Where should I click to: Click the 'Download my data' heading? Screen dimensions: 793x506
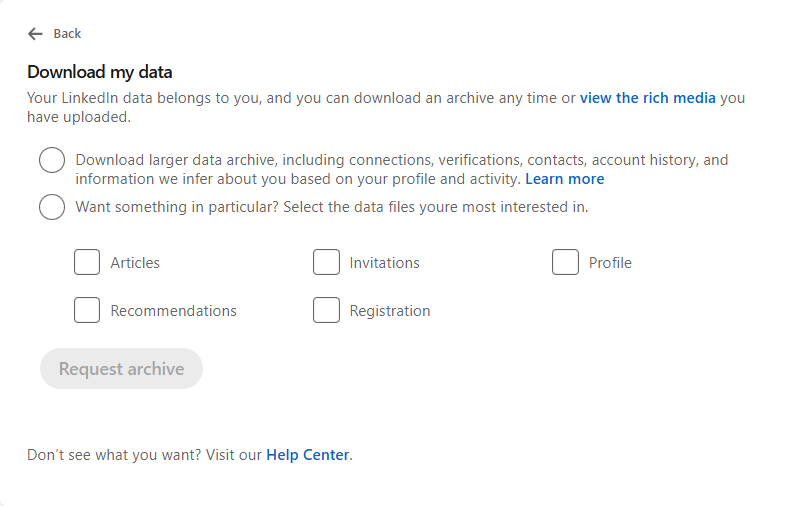point(100,72)
